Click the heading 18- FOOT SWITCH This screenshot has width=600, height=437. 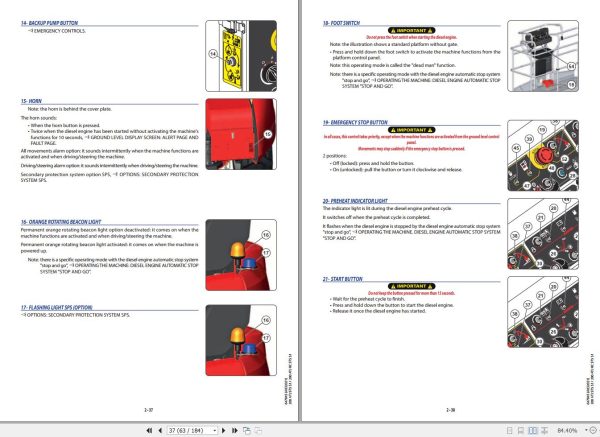(x=341, y=23)
